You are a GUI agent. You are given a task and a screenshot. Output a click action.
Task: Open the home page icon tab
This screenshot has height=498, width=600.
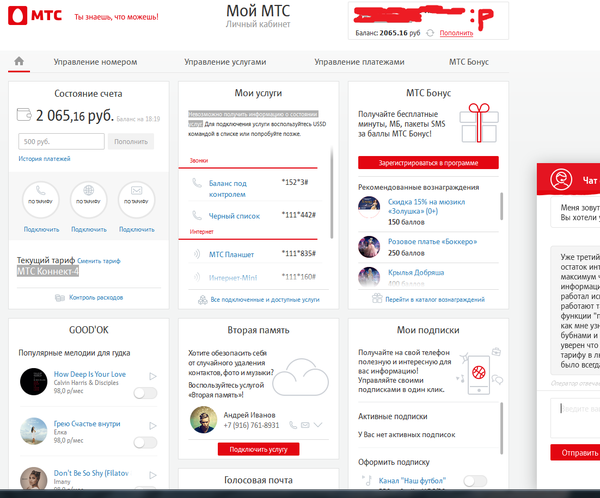pyautogui.click(x=18, y=61)
